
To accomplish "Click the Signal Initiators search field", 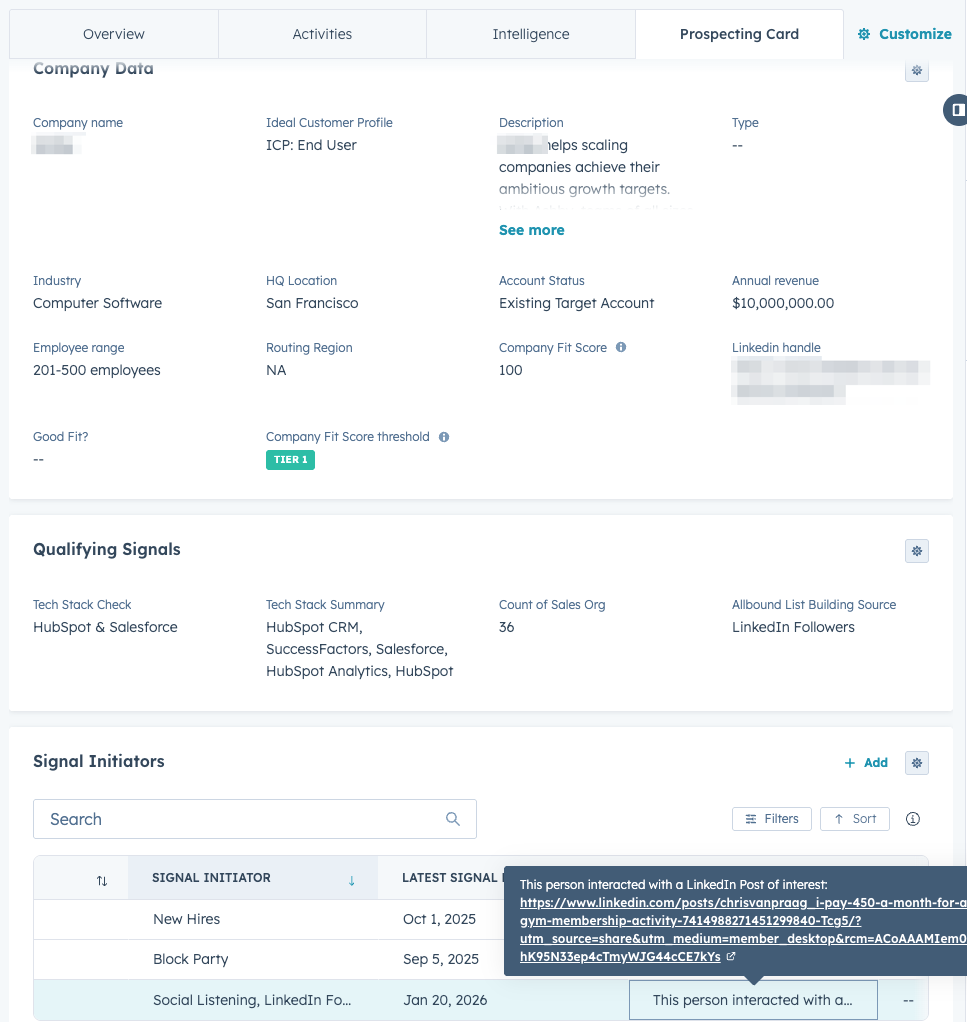I will click(x=240, y=819).
